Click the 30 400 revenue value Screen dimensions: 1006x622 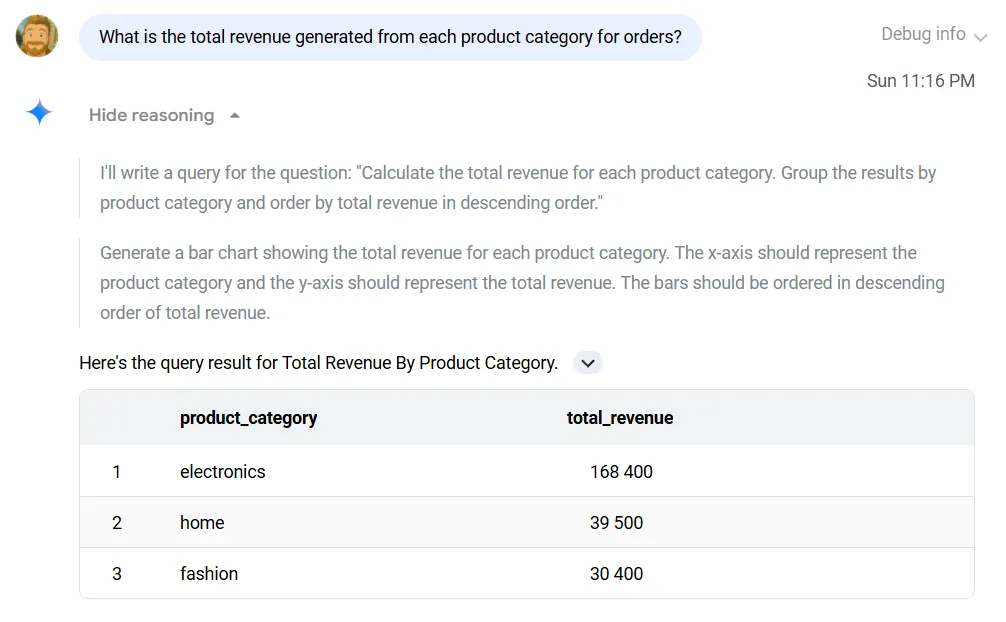[x=616, y=574]
